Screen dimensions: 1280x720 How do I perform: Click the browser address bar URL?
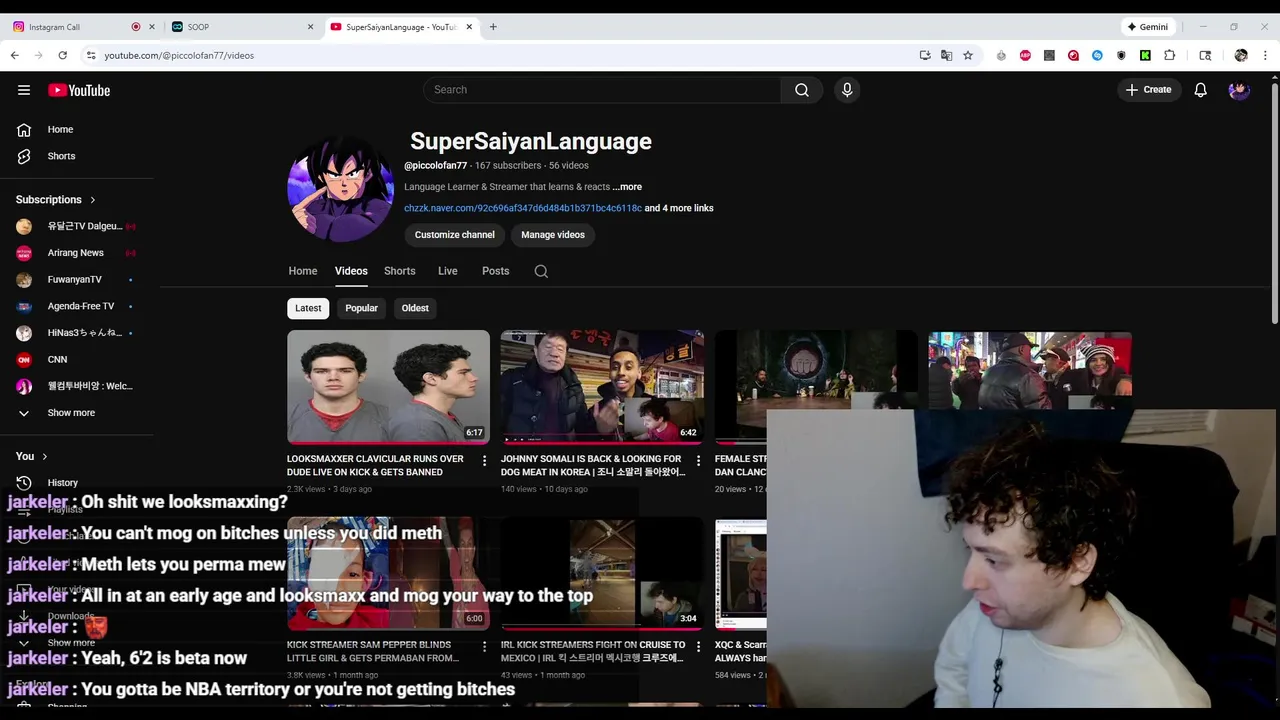click(179, 55)
